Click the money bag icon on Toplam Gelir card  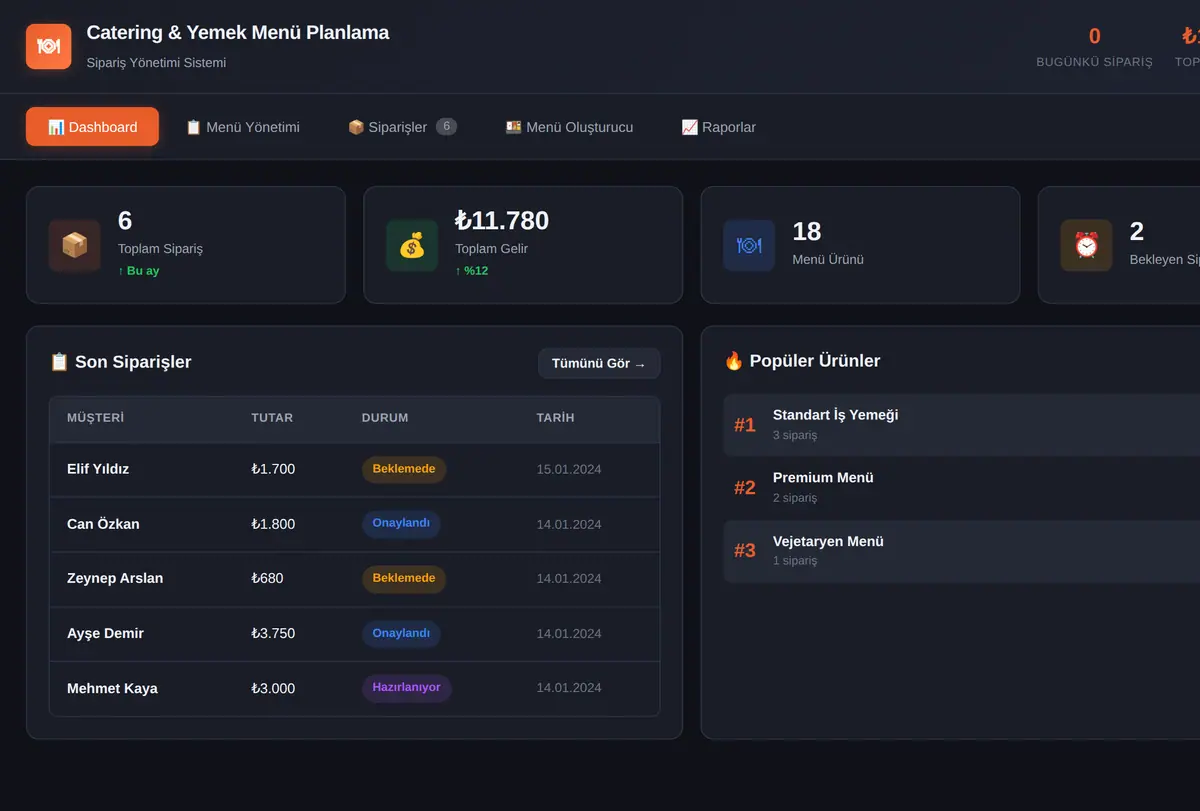point(412,245)
